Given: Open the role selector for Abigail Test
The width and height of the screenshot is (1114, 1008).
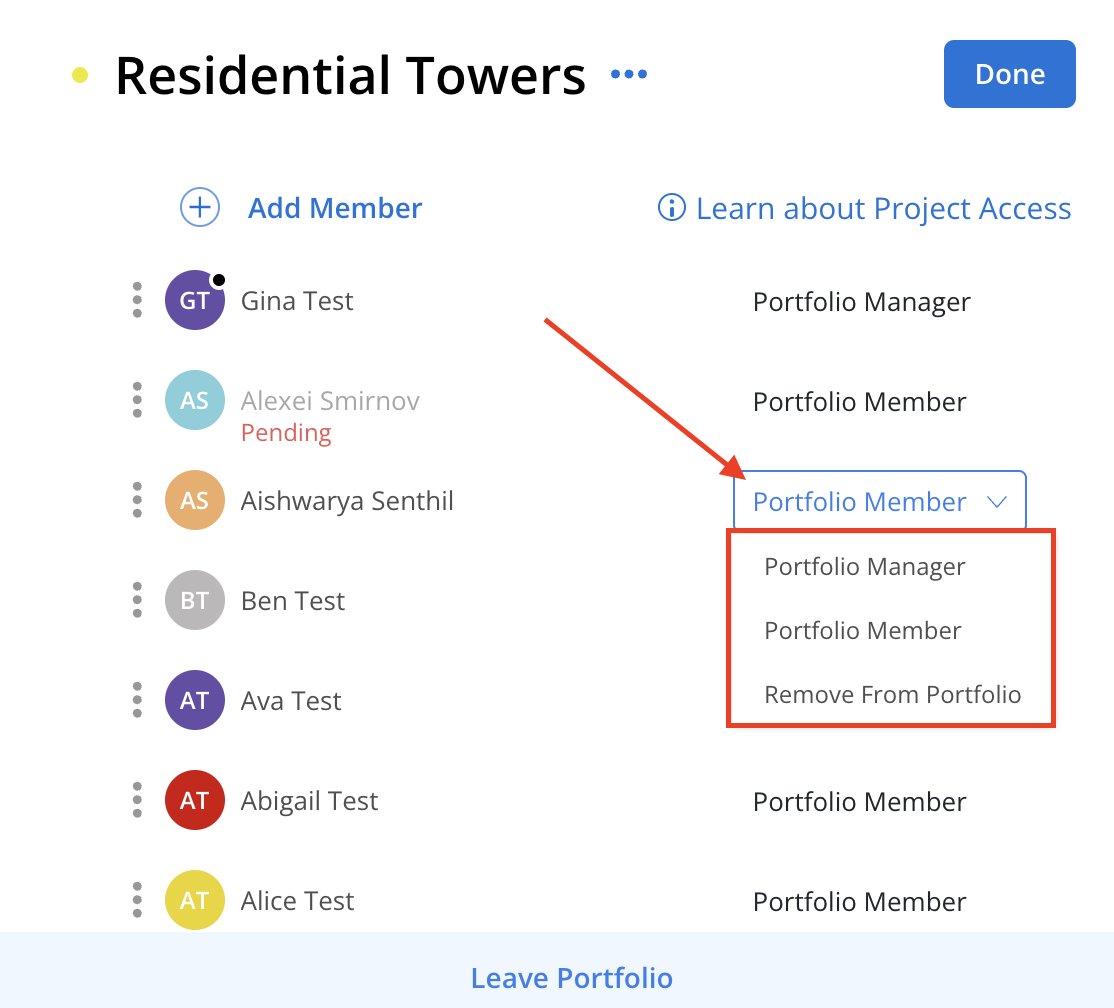Looking at the screenshot, I should [859, 802].
